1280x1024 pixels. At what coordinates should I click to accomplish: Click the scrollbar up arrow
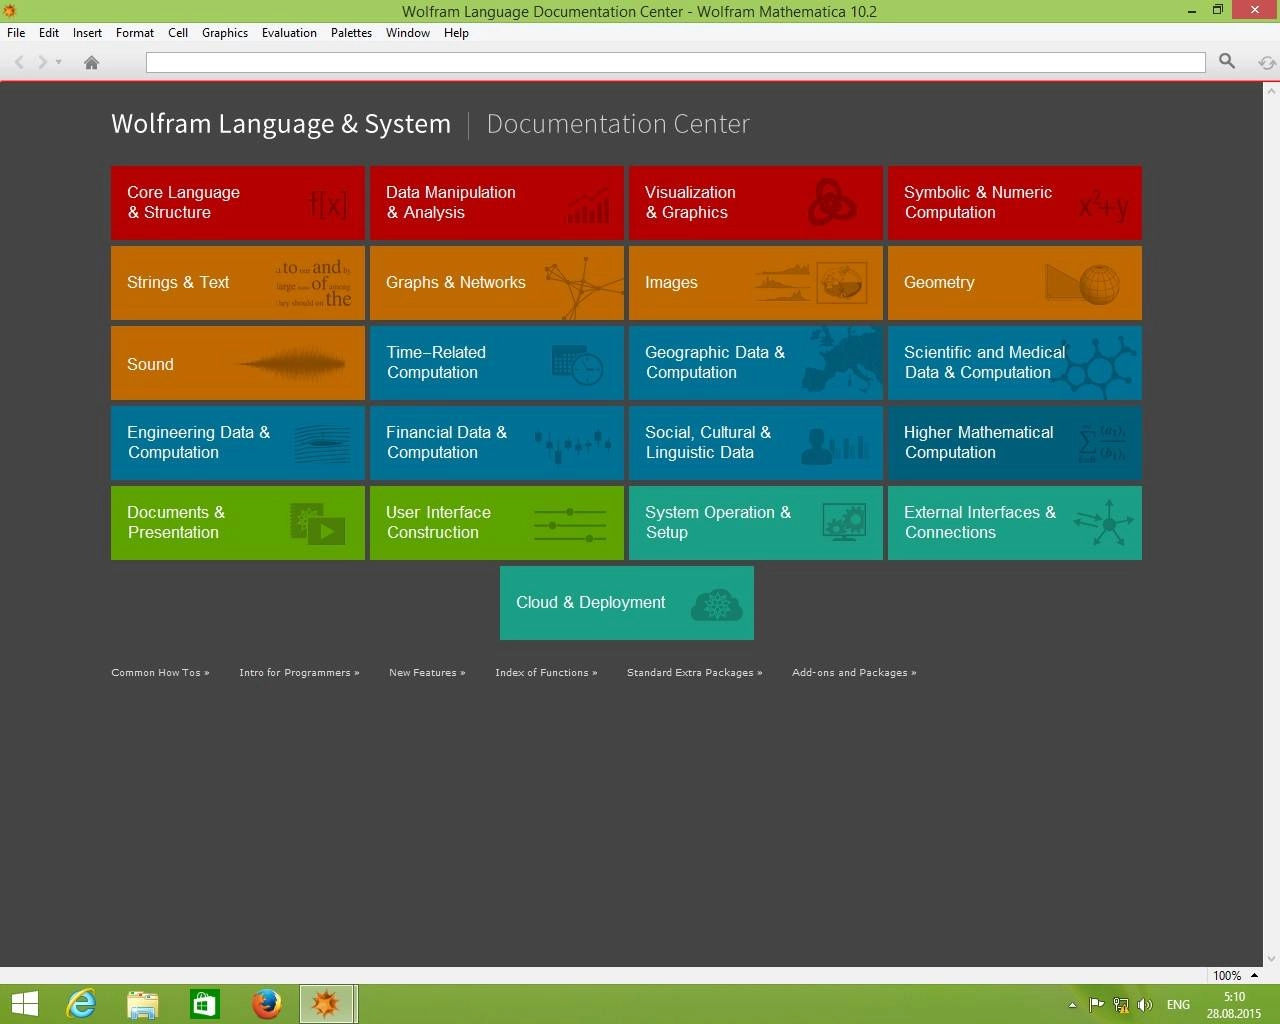pos(1272,91)
